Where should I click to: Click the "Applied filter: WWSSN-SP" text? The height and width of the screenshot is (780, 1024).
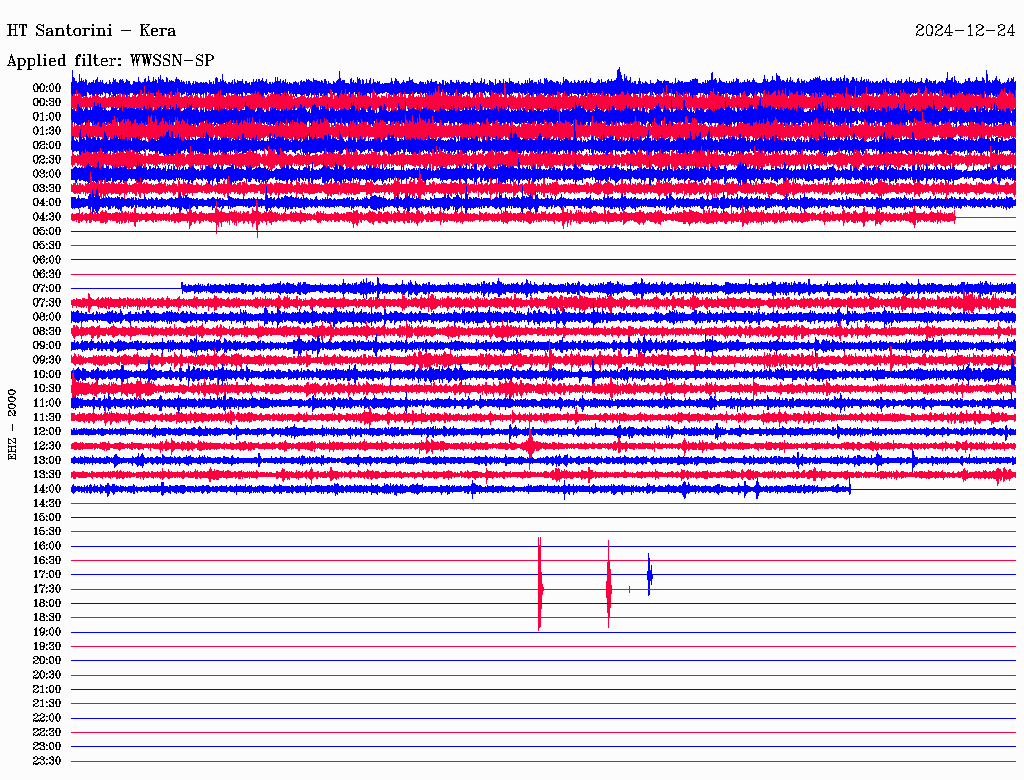110,61
